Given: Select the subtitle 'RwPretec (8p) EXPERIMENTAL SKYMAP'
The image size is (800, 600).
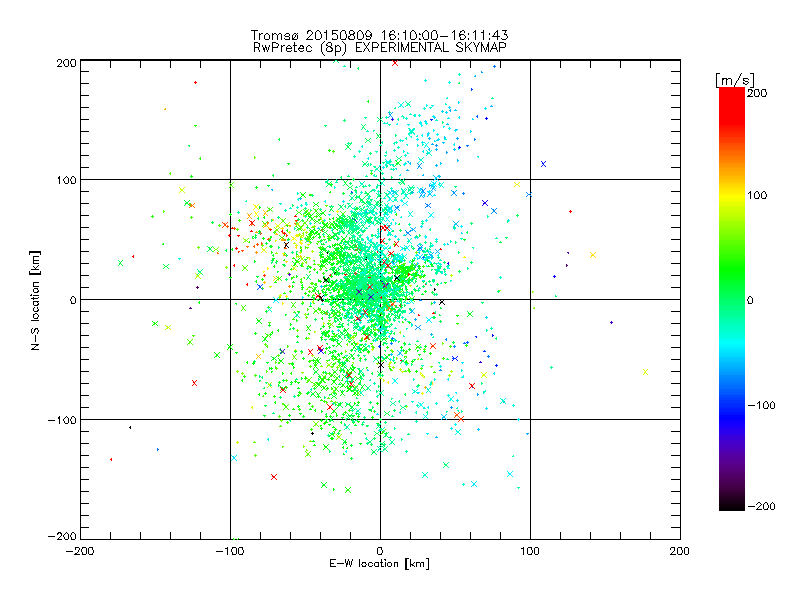Looking at the screenshot, I should pos(379,48).
